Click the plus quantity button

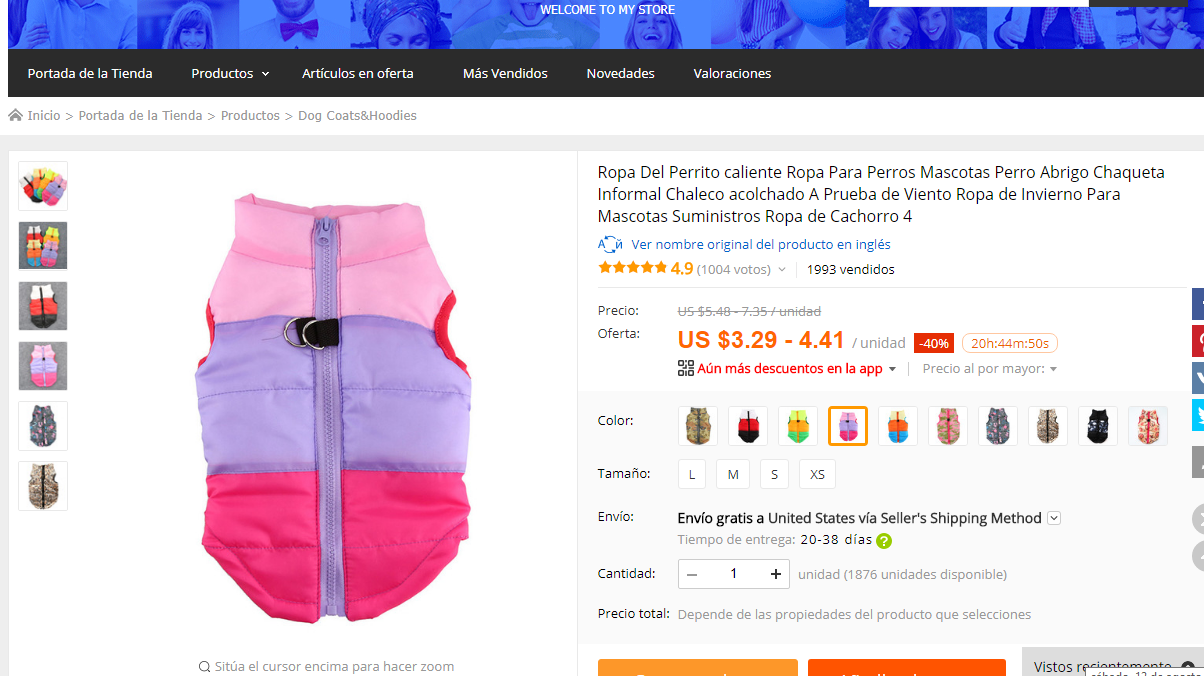pyautogui.click(x=775, y=574)
